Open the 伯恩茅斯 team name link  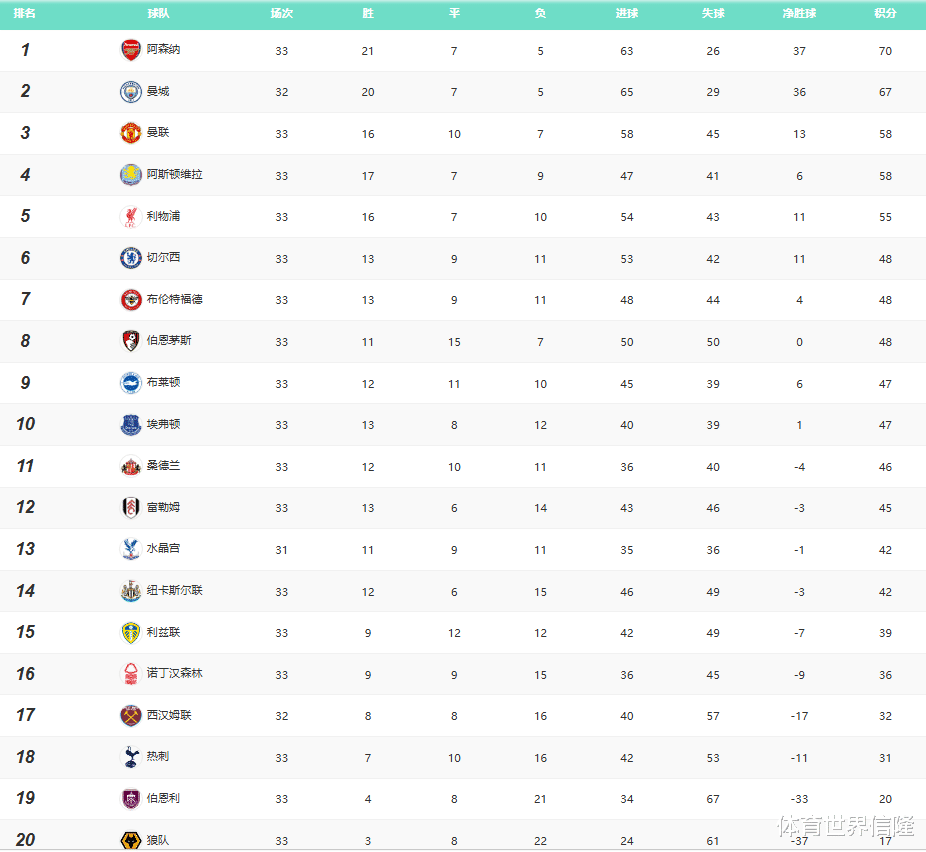pyautogui.click(x=169, y=341)
